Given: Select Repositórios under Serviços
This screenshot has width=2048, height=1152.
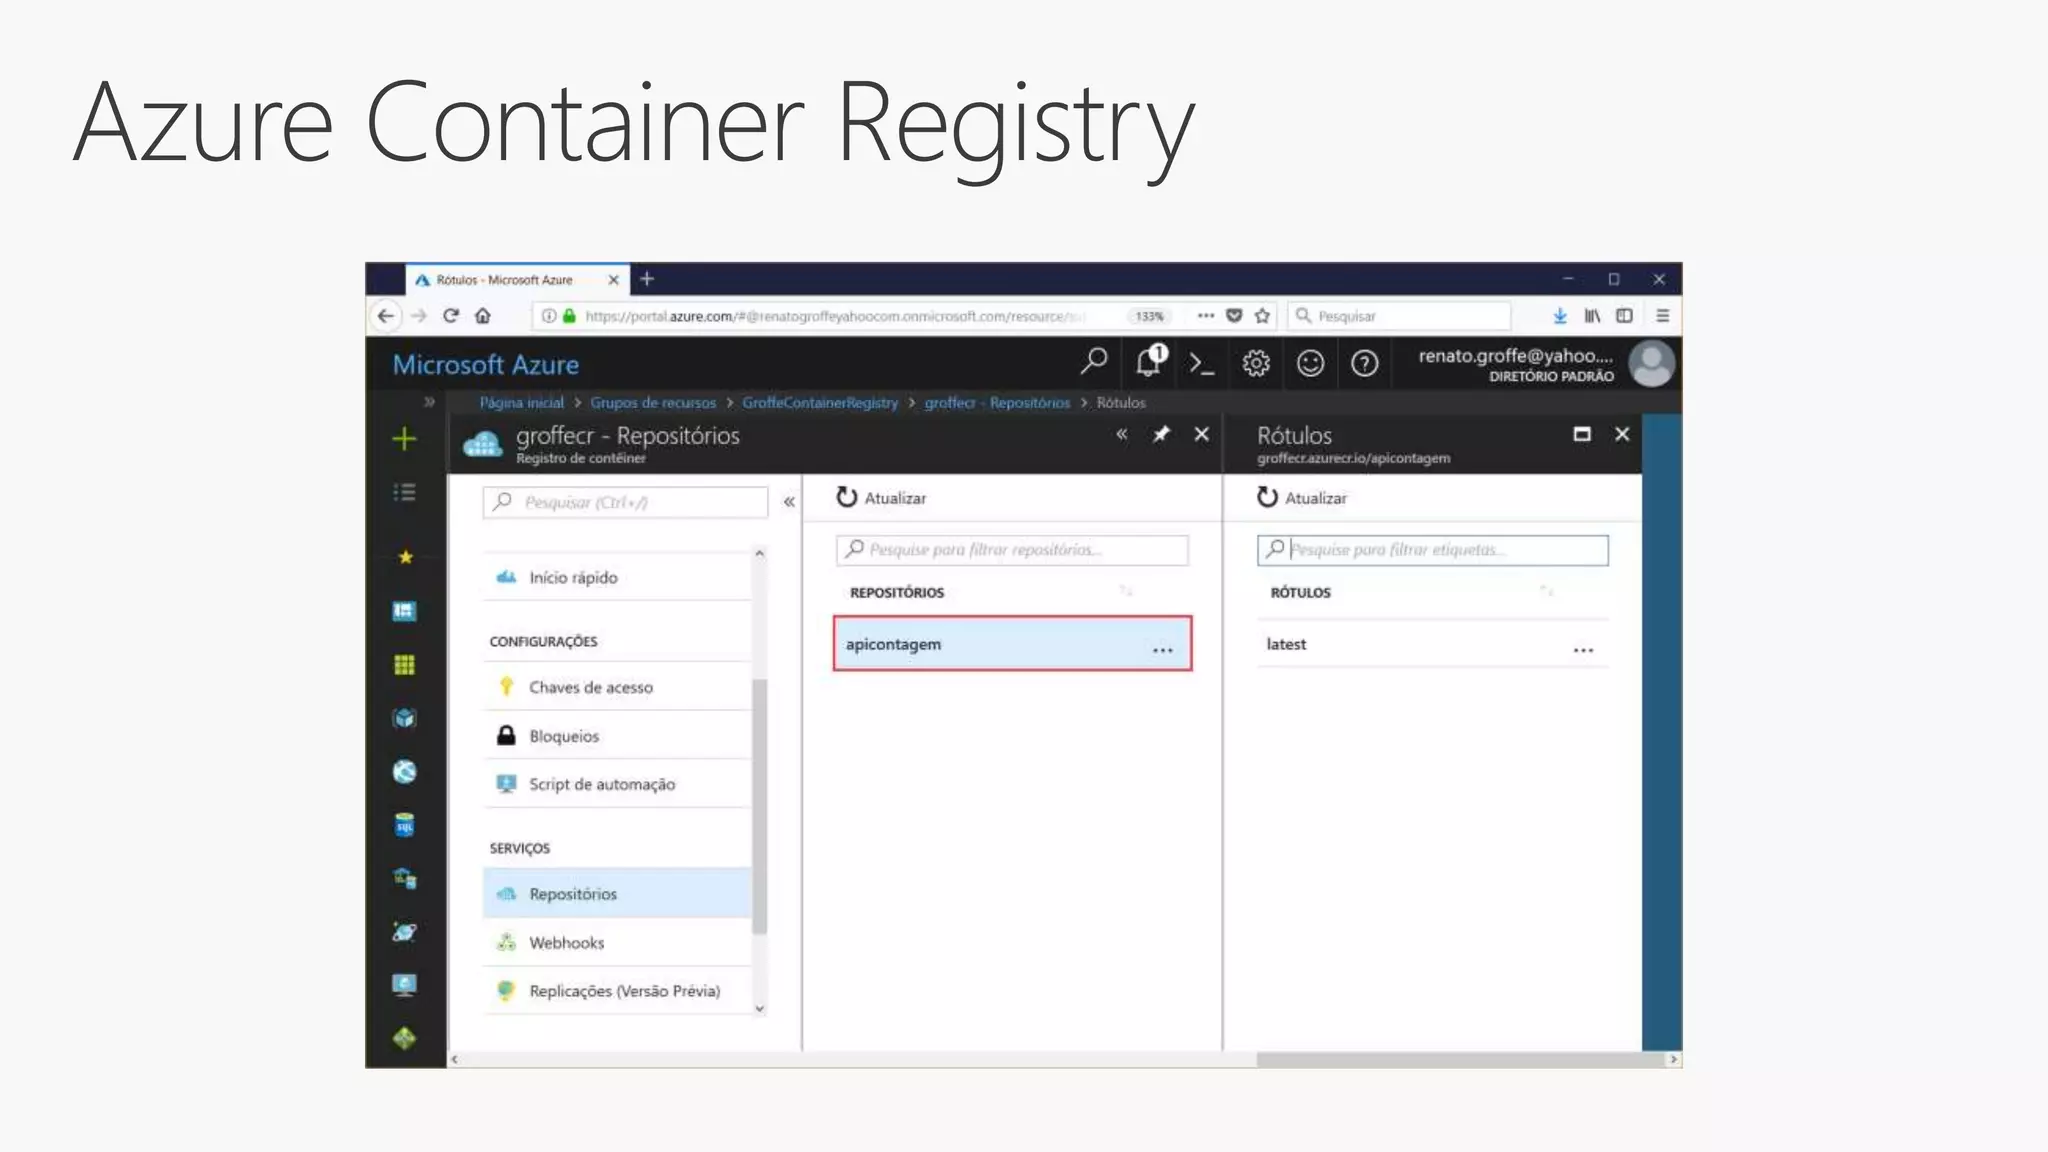Looking at the screenshot, I should 617,894.
